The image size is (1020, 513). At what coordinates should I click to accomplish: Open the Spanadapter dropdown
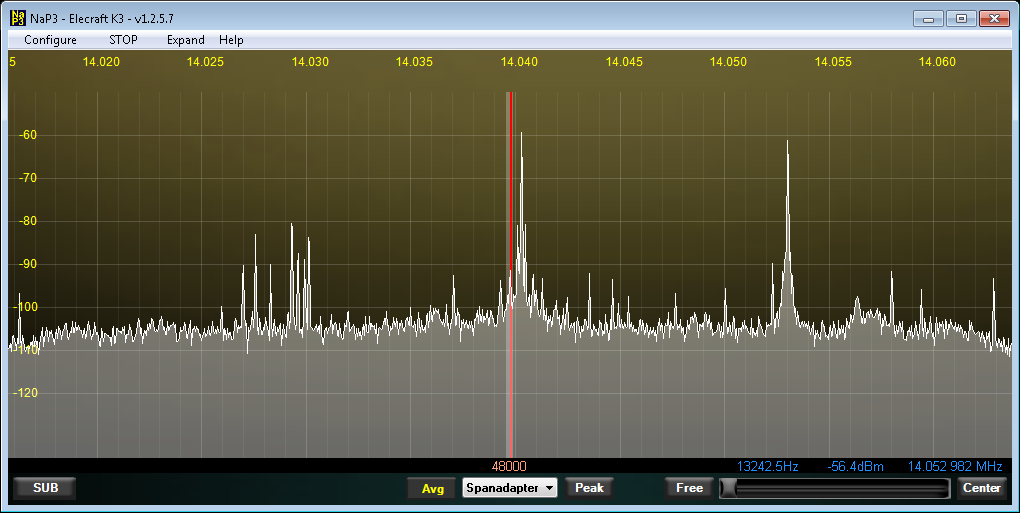coord(510,488)
